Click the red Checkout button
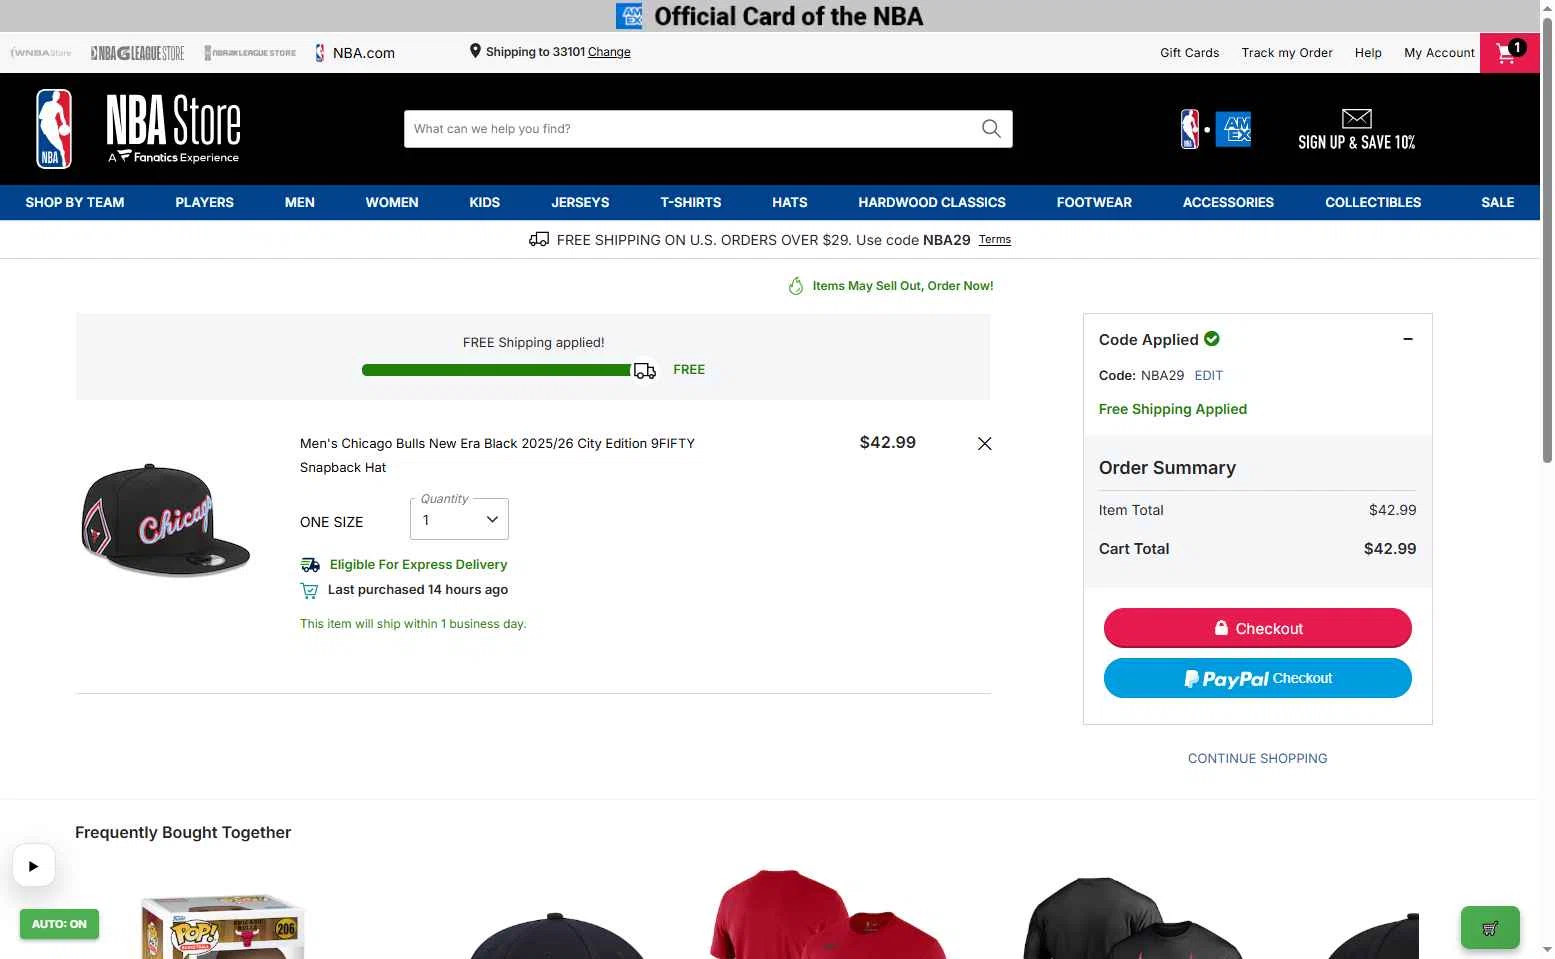This screenshot has height=959, width=1555. [1257, 628]
